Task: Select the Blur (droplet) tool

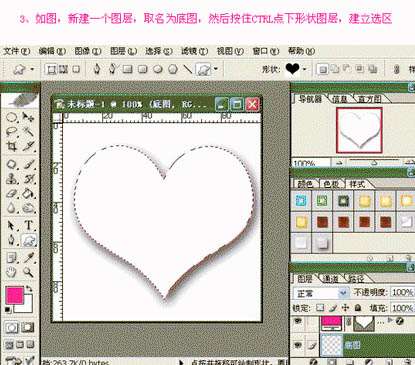Action: 12,208
